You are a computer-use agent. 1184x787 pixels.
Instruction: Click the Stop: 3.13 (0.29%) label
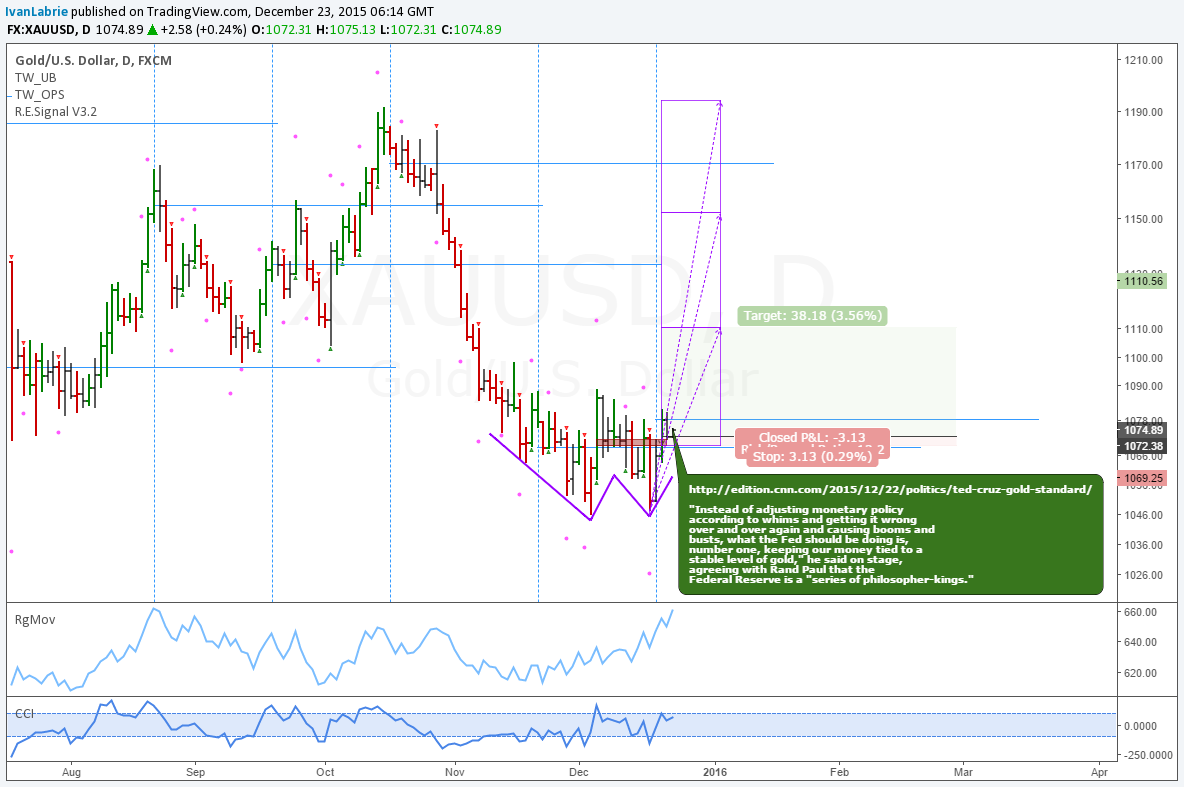(812, 456)
